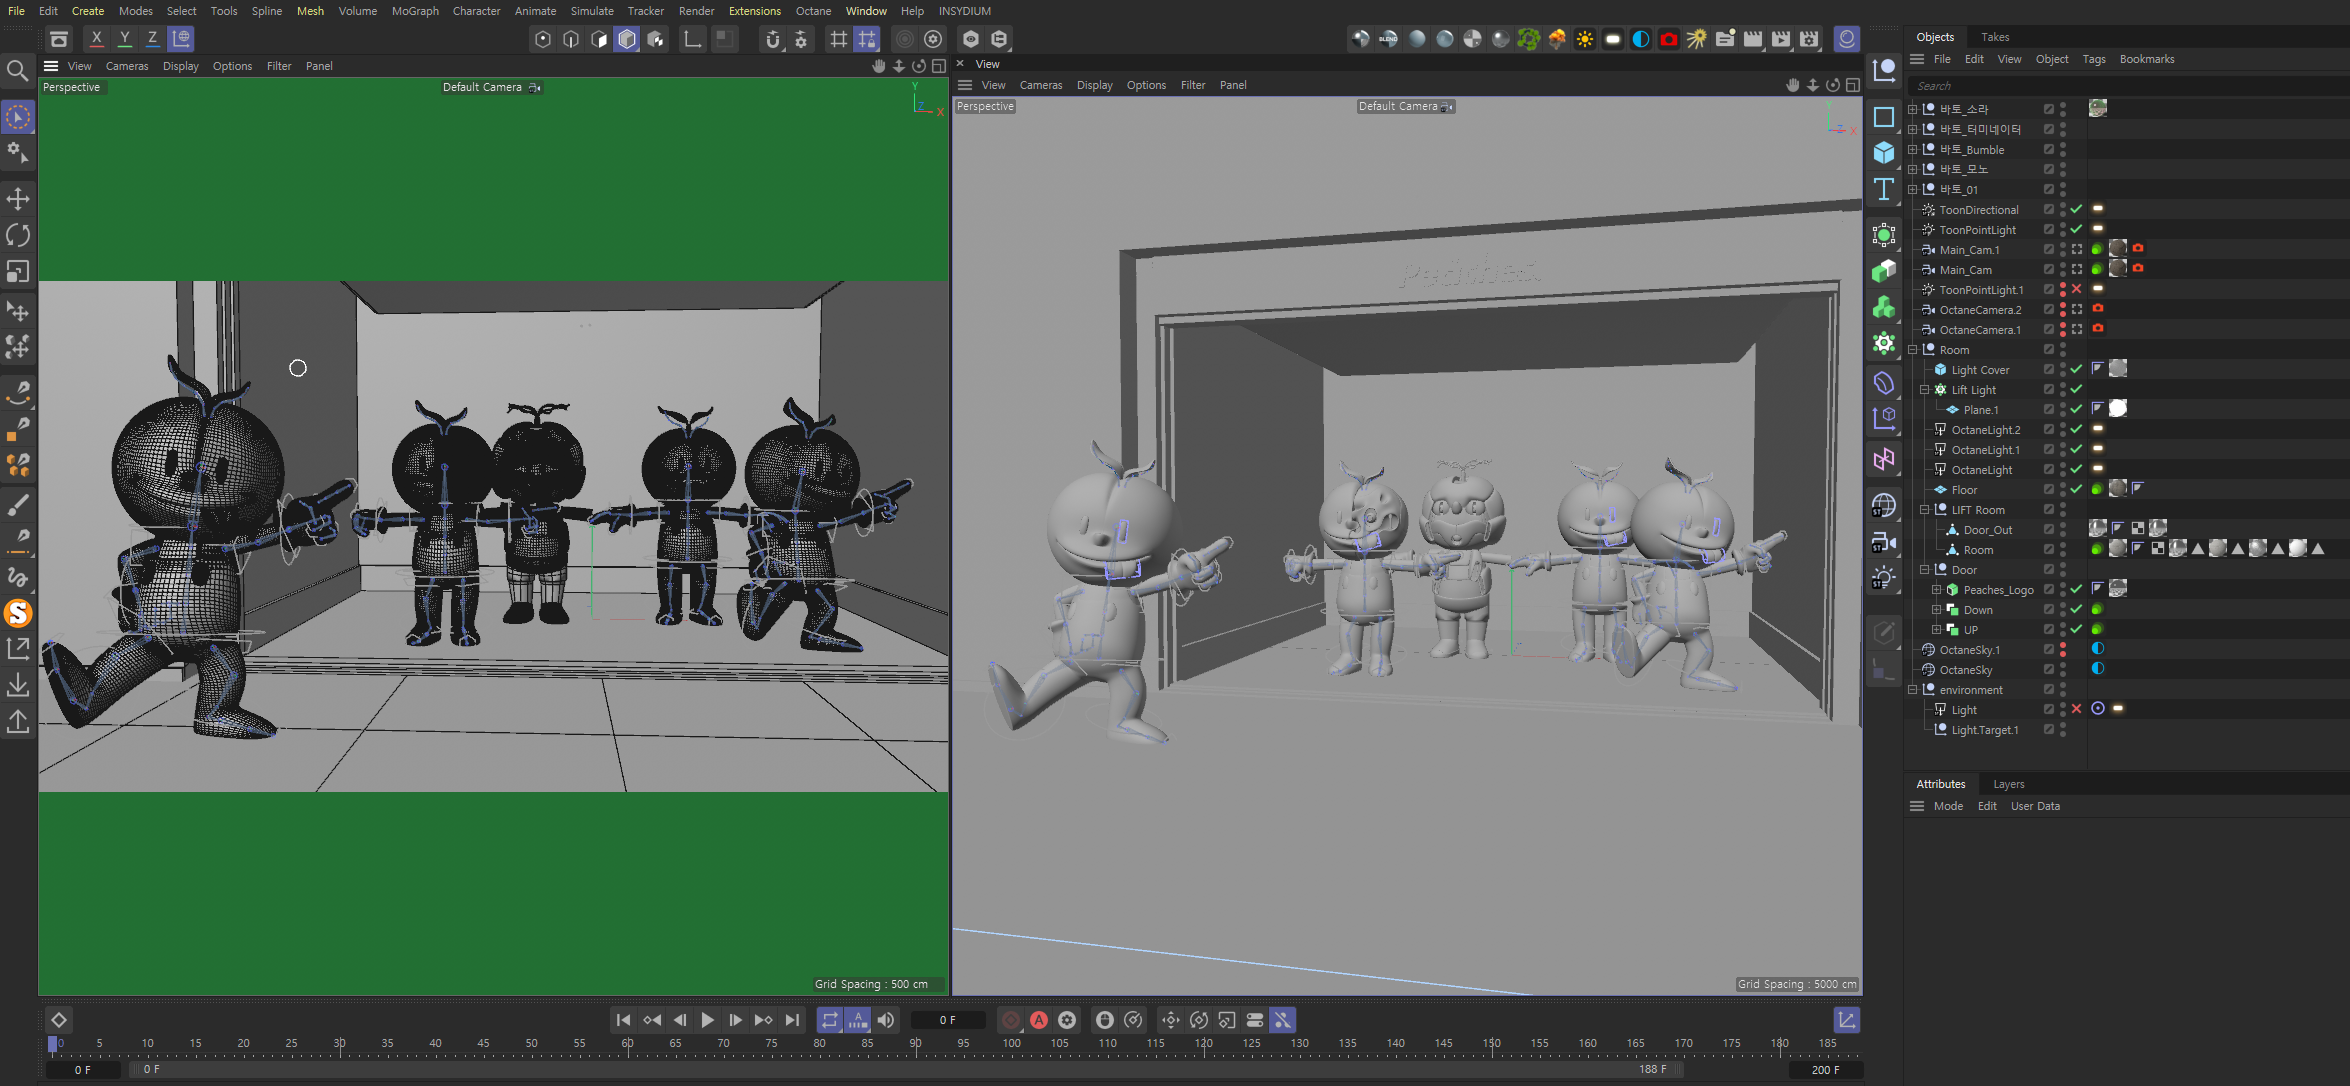The width and height of the screenshot is (2350, 1086).
Task: Expand the LIFT Room group
Action: (x=1924, y=510)
